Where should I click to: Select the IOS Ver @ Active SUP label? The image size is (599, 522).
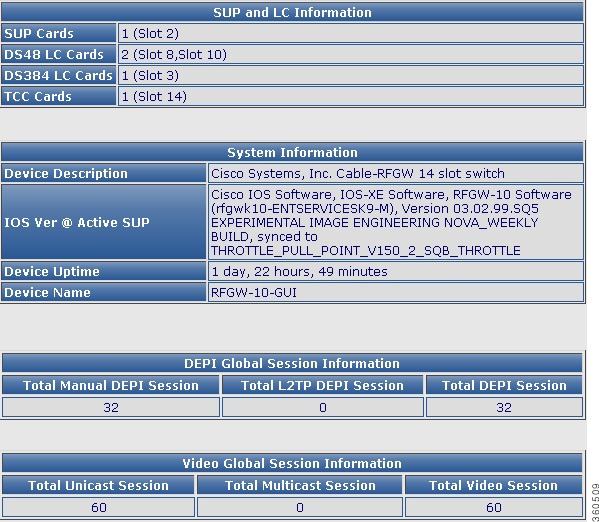pos(104,222)
